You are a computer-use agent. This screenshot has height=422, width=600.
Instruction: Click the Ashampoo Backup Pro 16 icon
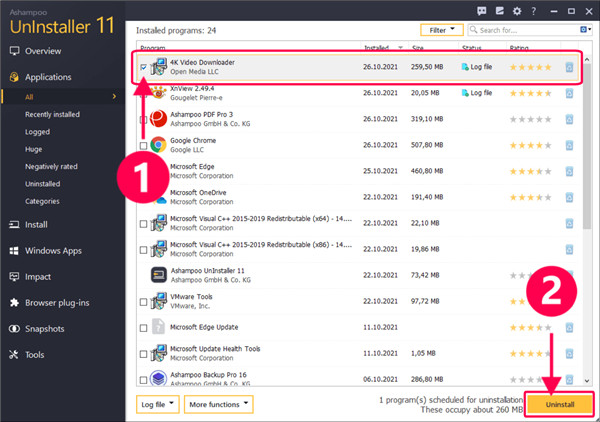click(x=159, y=379)
